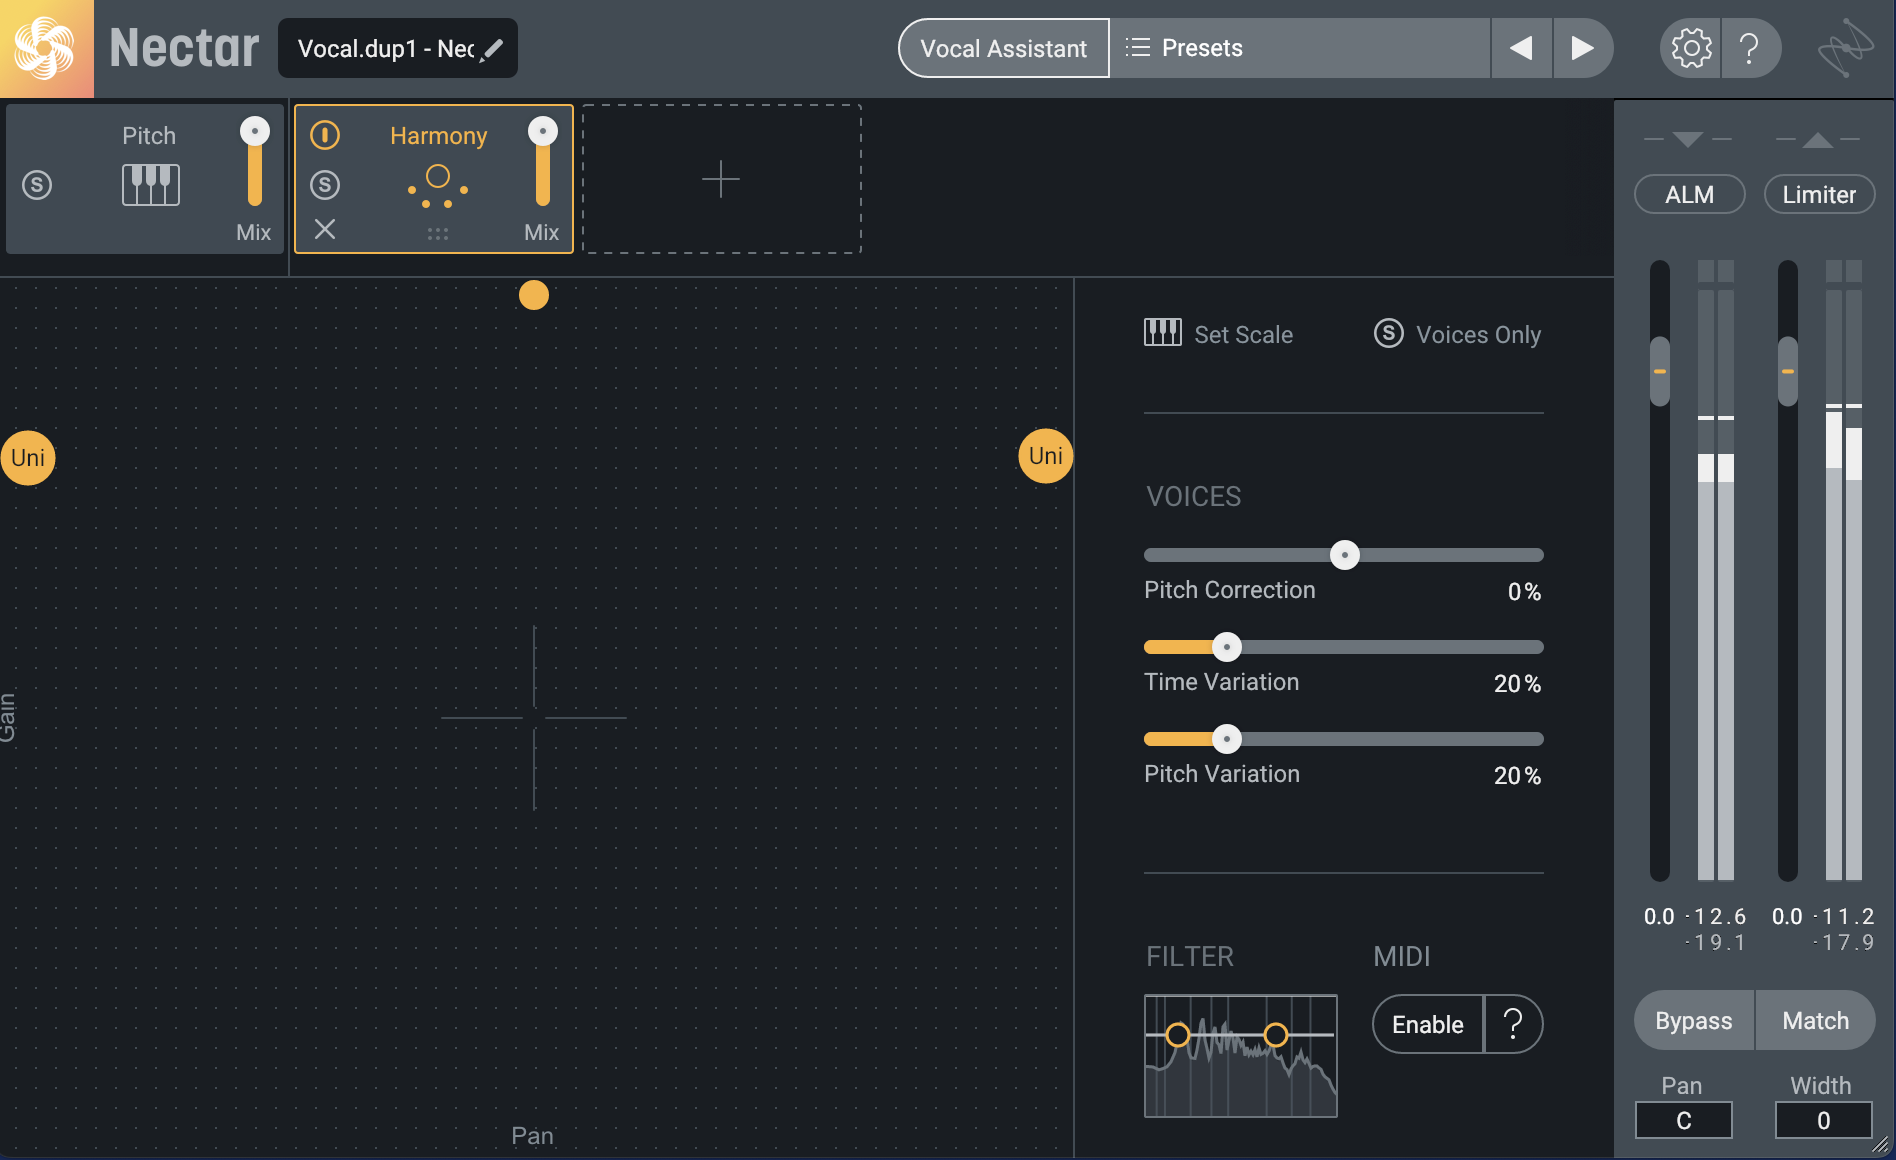This screenshot has width=1896, height=1160.
Task: Adjust the input gain fader
Action: tap(1660, 371)
